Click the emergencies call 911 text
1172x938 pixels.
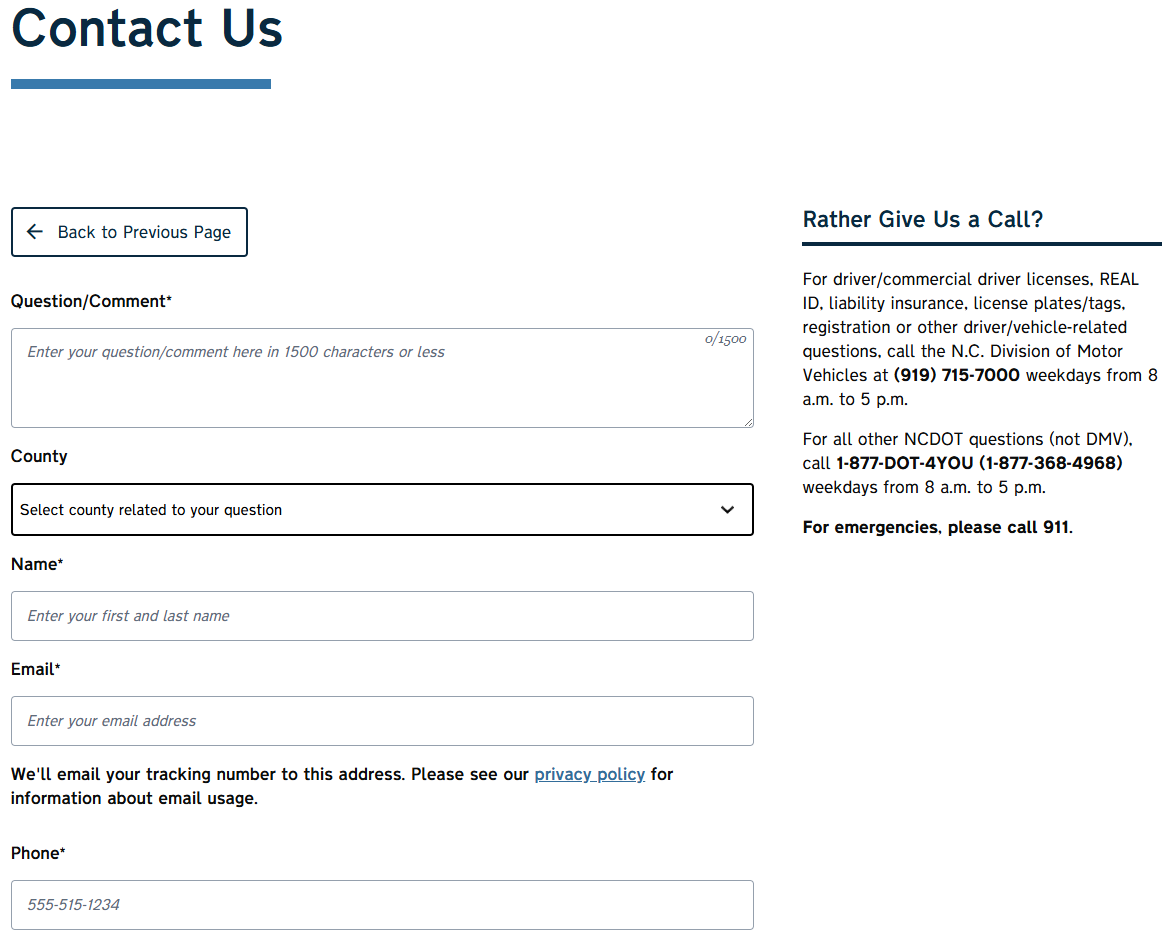(936, 527)
